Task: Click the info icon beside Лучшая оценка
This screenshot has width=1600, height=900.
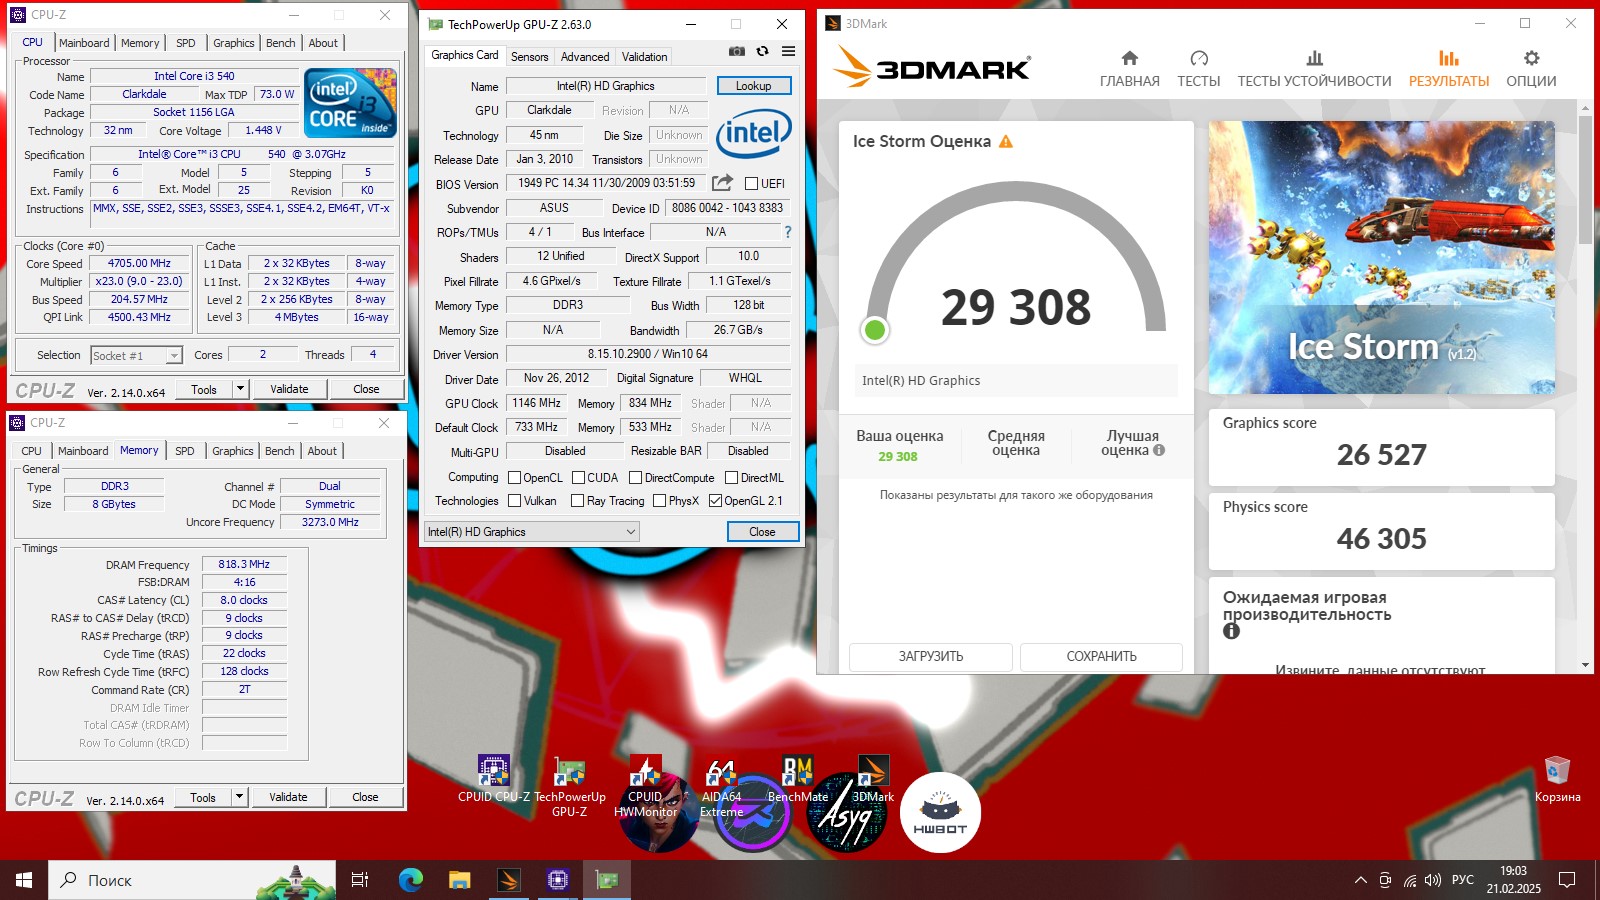Action: click(x=1159, y=450)
